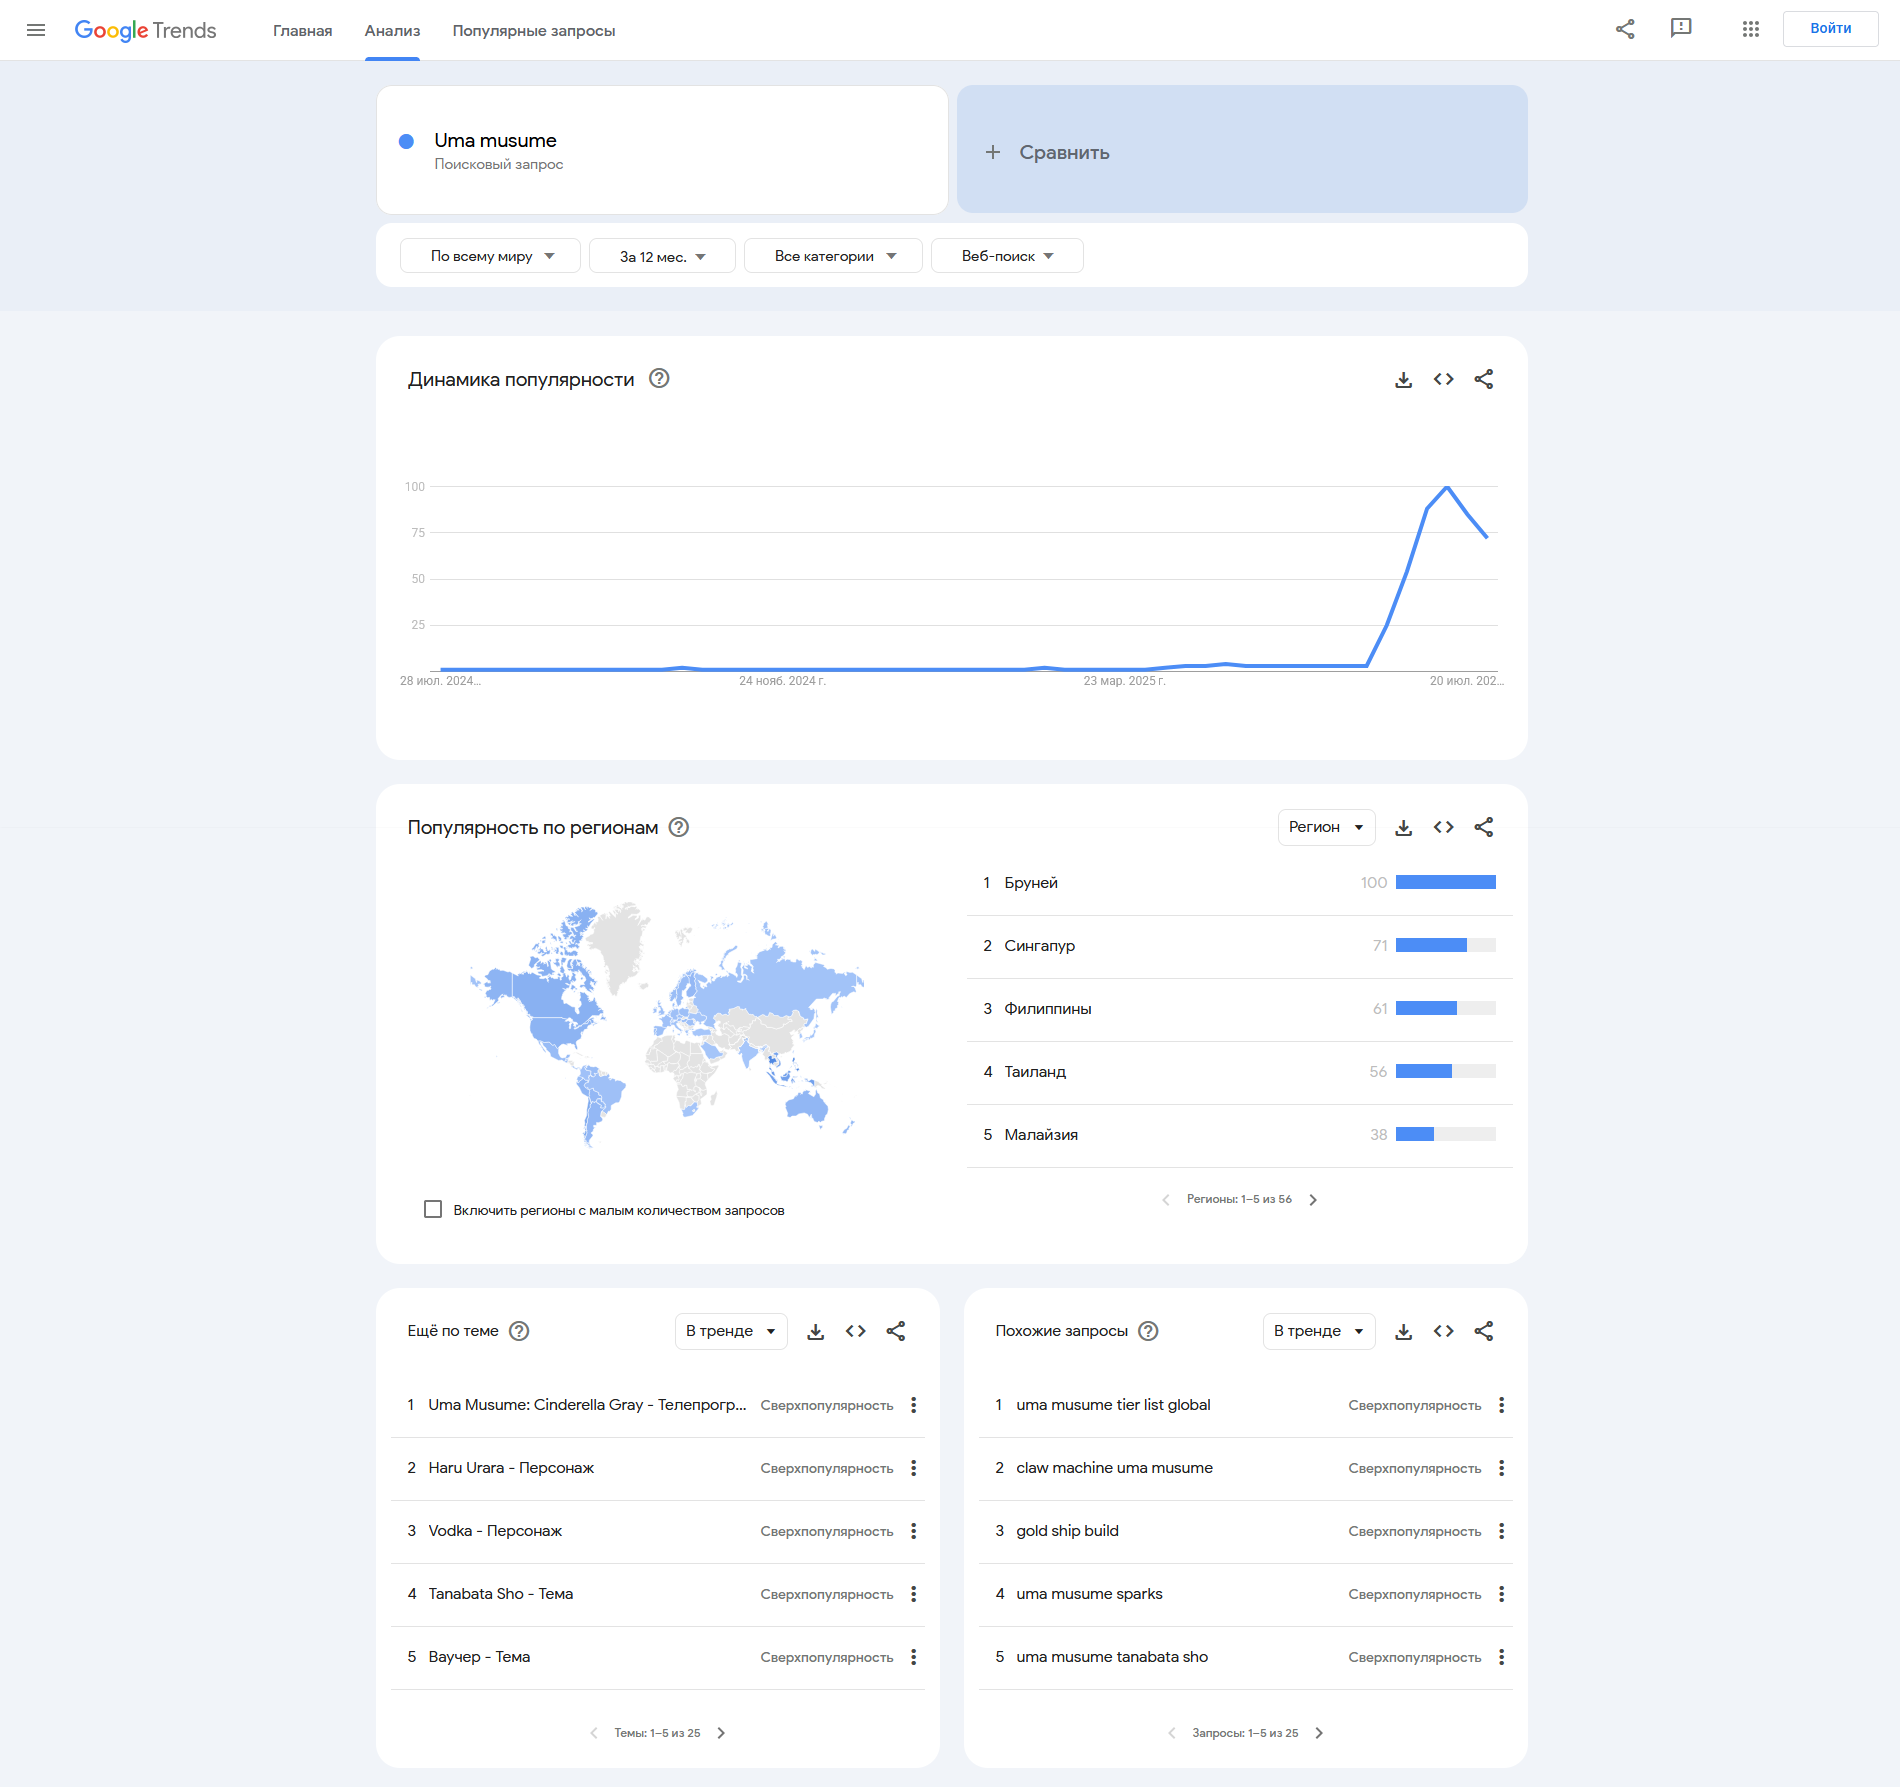Embed the Популярность по регионам widget
This screenshot has height=1787, width=1900.
[1444, 827]
